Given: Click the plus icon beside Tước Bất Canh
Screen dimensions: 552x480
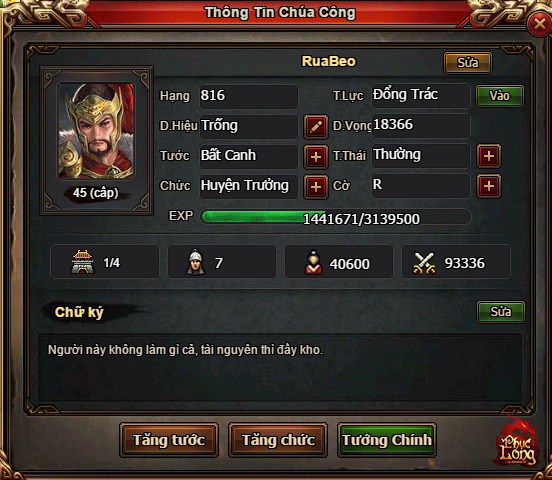Looking at the screenshot, I should 316,156.
